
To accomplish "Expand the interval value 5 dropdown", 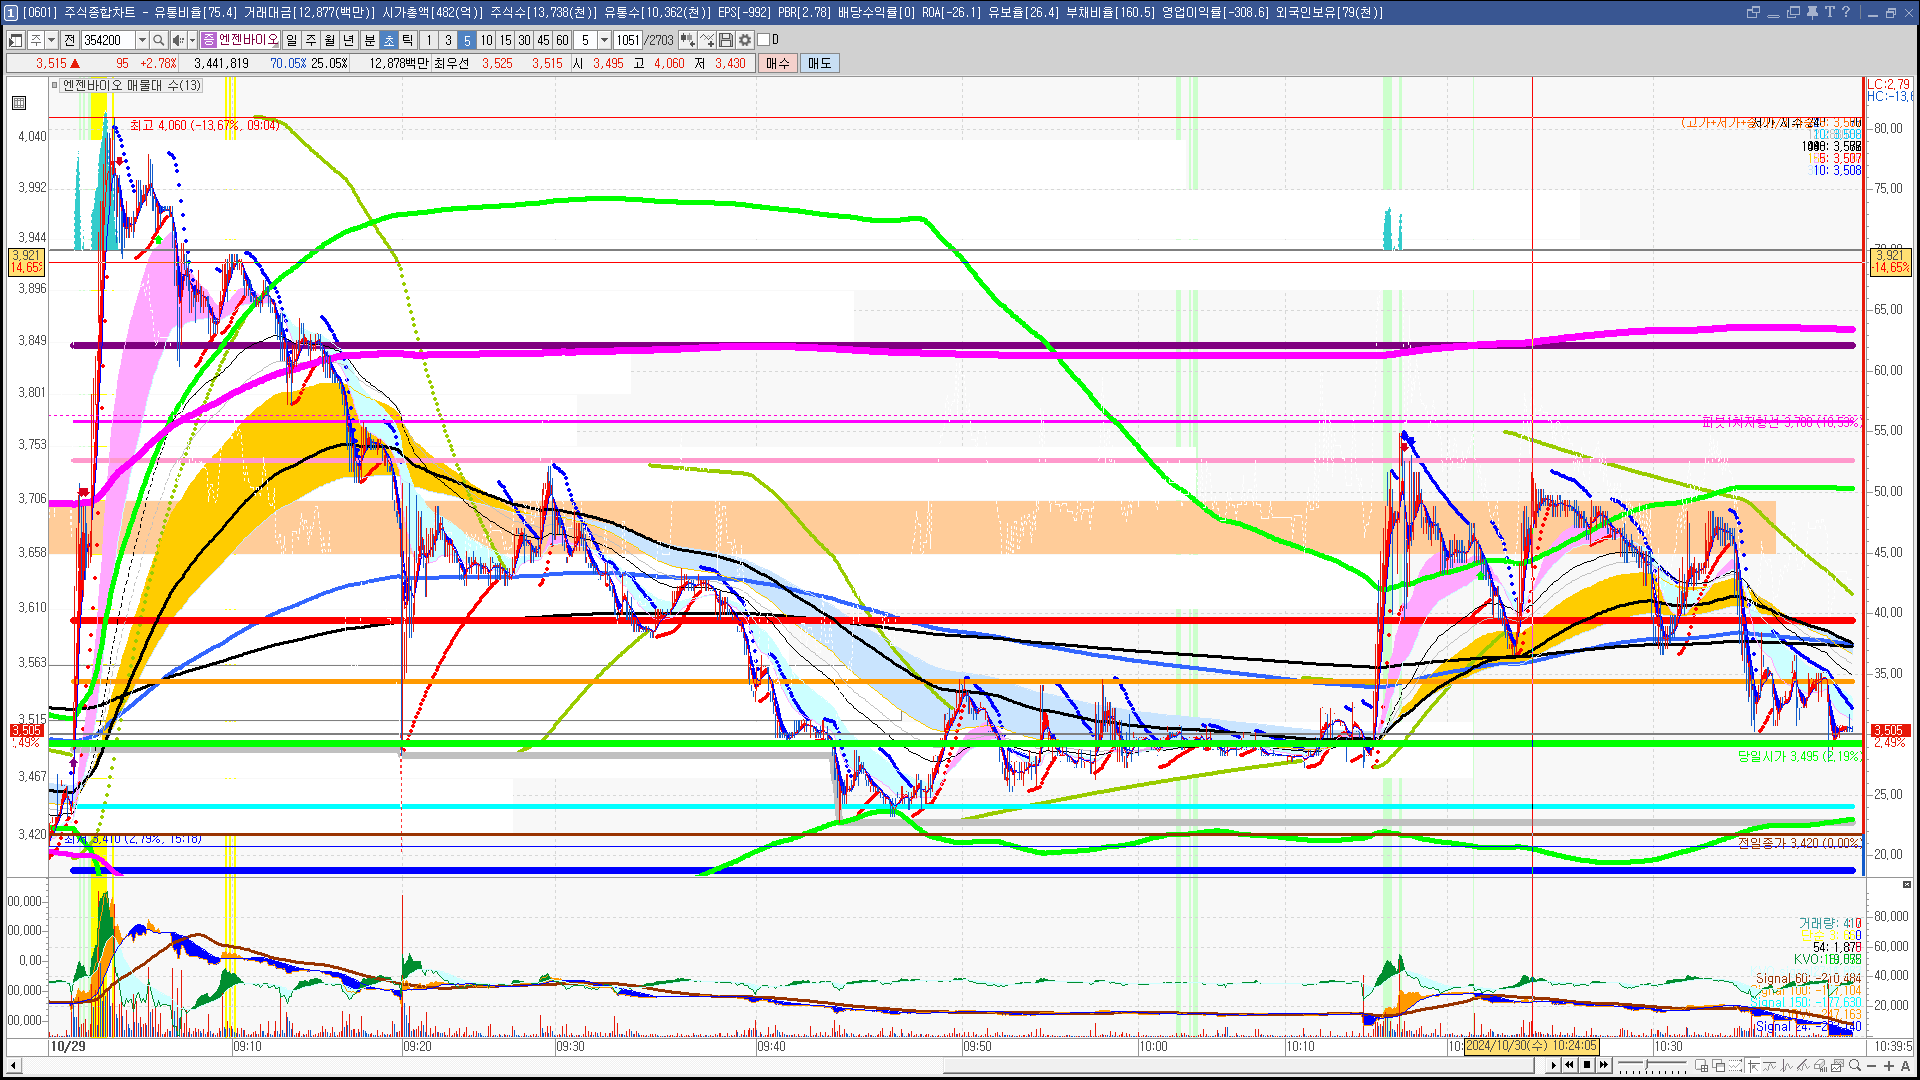I will coord(604,40).
